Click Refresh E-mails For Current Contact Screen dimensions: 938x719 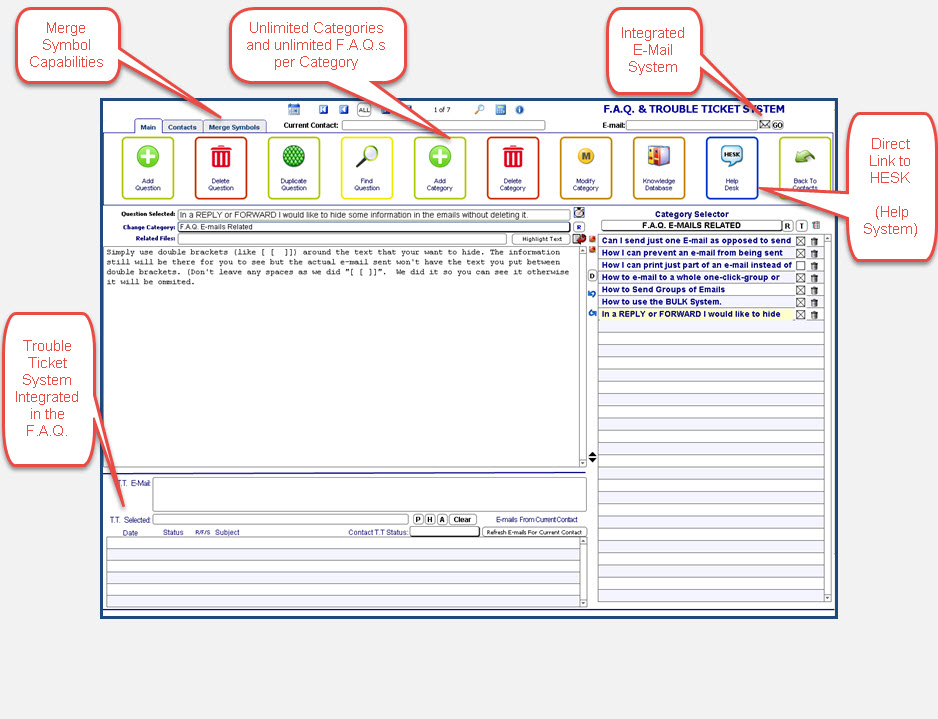pyautogui.click(x=534, y=532)
